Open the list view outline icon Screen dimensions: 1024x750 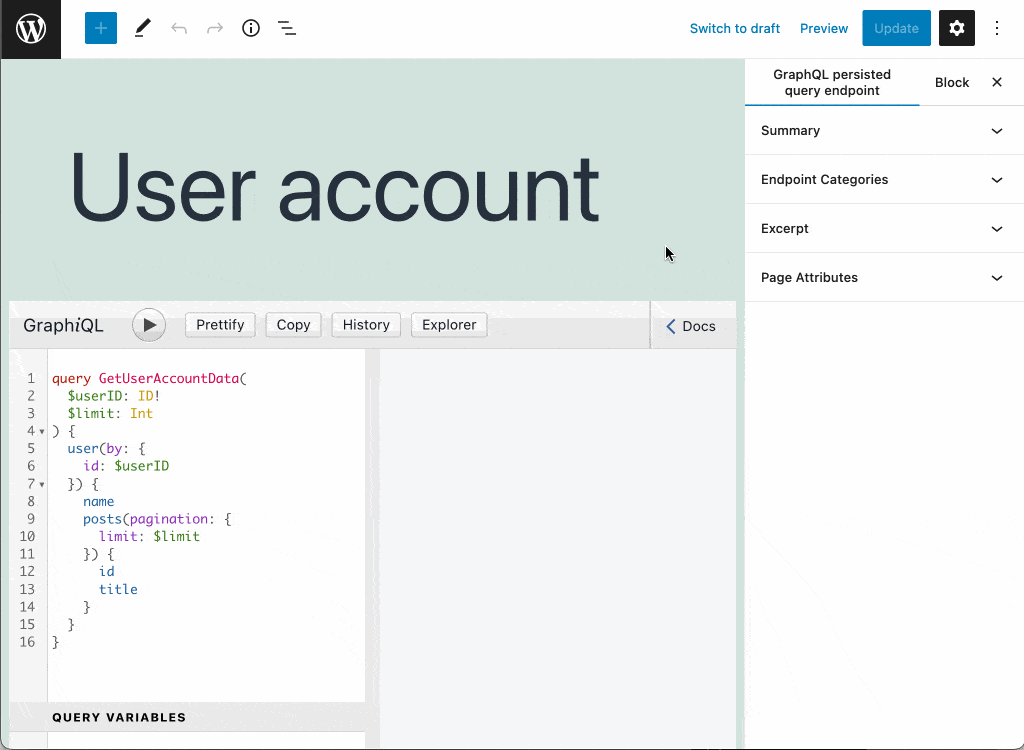pyautogui.click(x=287, y=28)
